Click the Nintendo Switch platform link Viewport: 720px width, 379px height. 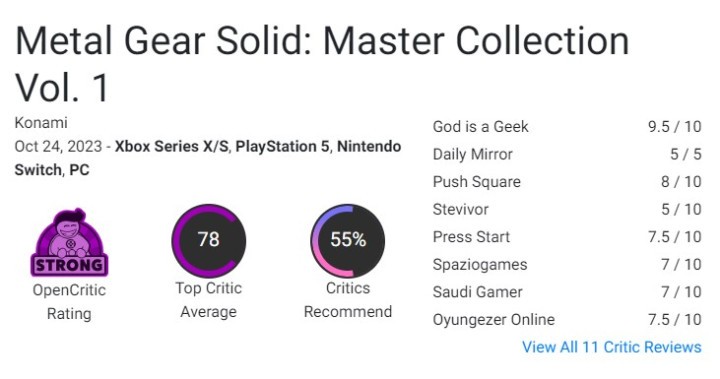(x=369, y=147)
